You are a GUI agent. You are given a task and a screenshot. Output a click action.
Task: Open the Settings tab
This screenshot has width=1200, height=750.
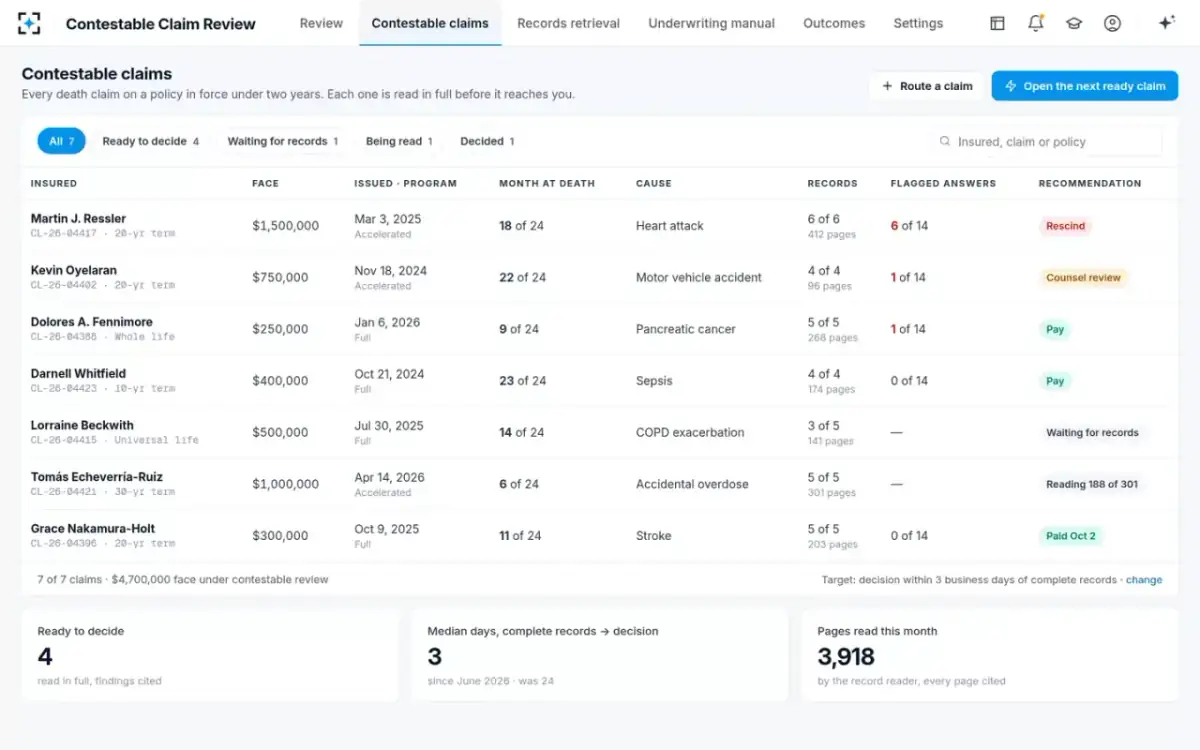(x=918, y=23)
